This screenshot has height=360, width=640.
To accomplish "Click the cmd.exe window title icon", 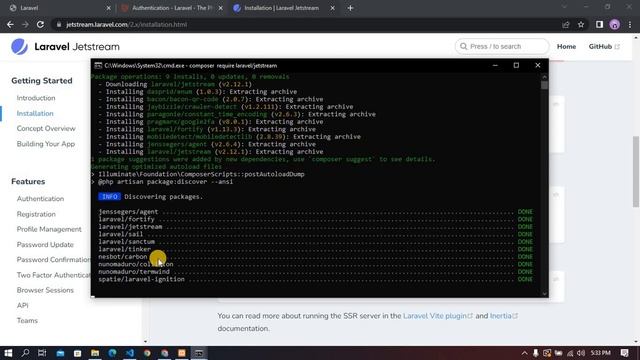I will point(98,65).
